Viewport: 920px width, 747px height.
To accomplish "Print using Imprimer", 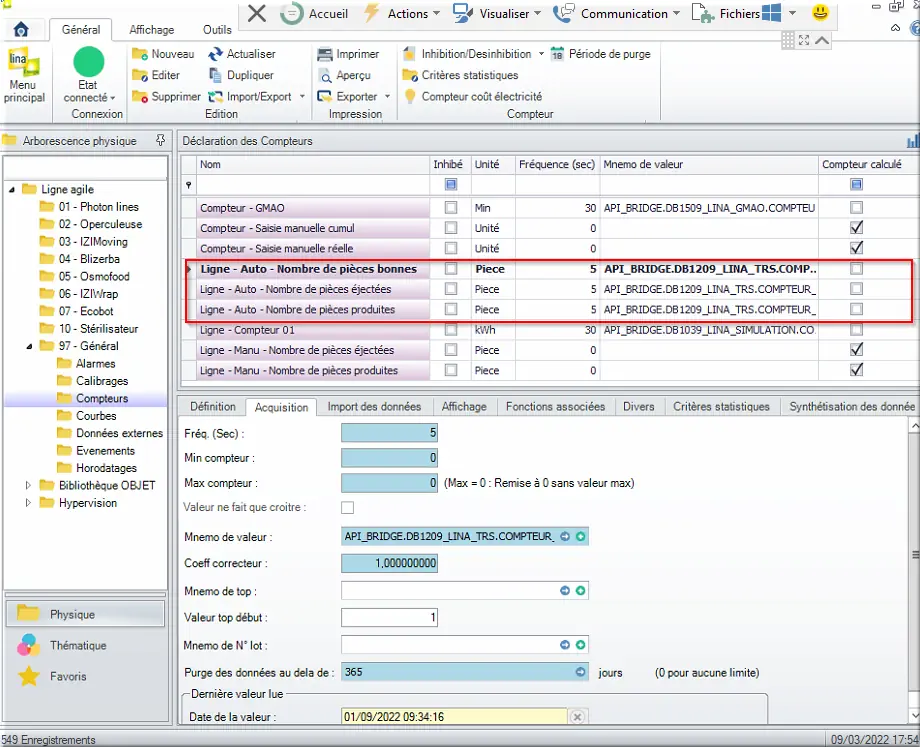I will tap(348, 54).
